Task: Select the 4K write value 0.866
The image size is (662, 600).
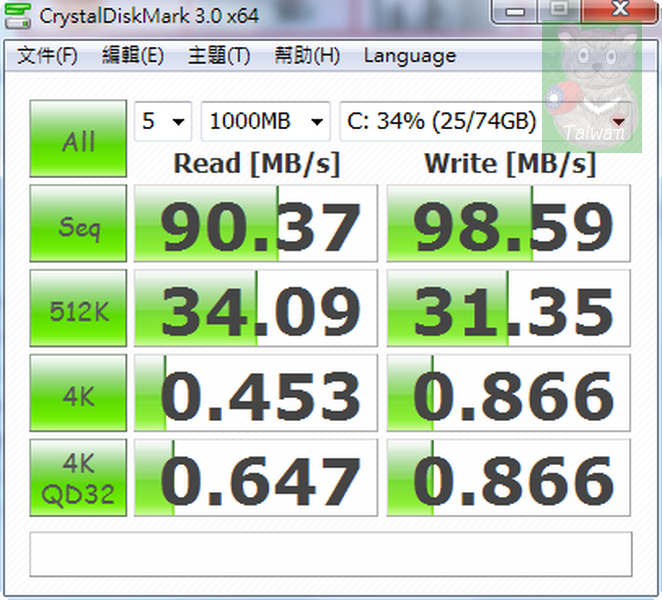Action: click(509, 393)
